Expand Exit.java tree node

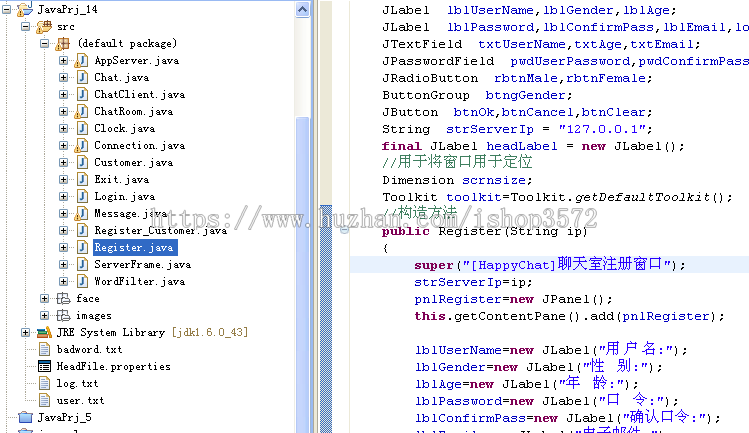pos(63,179)
